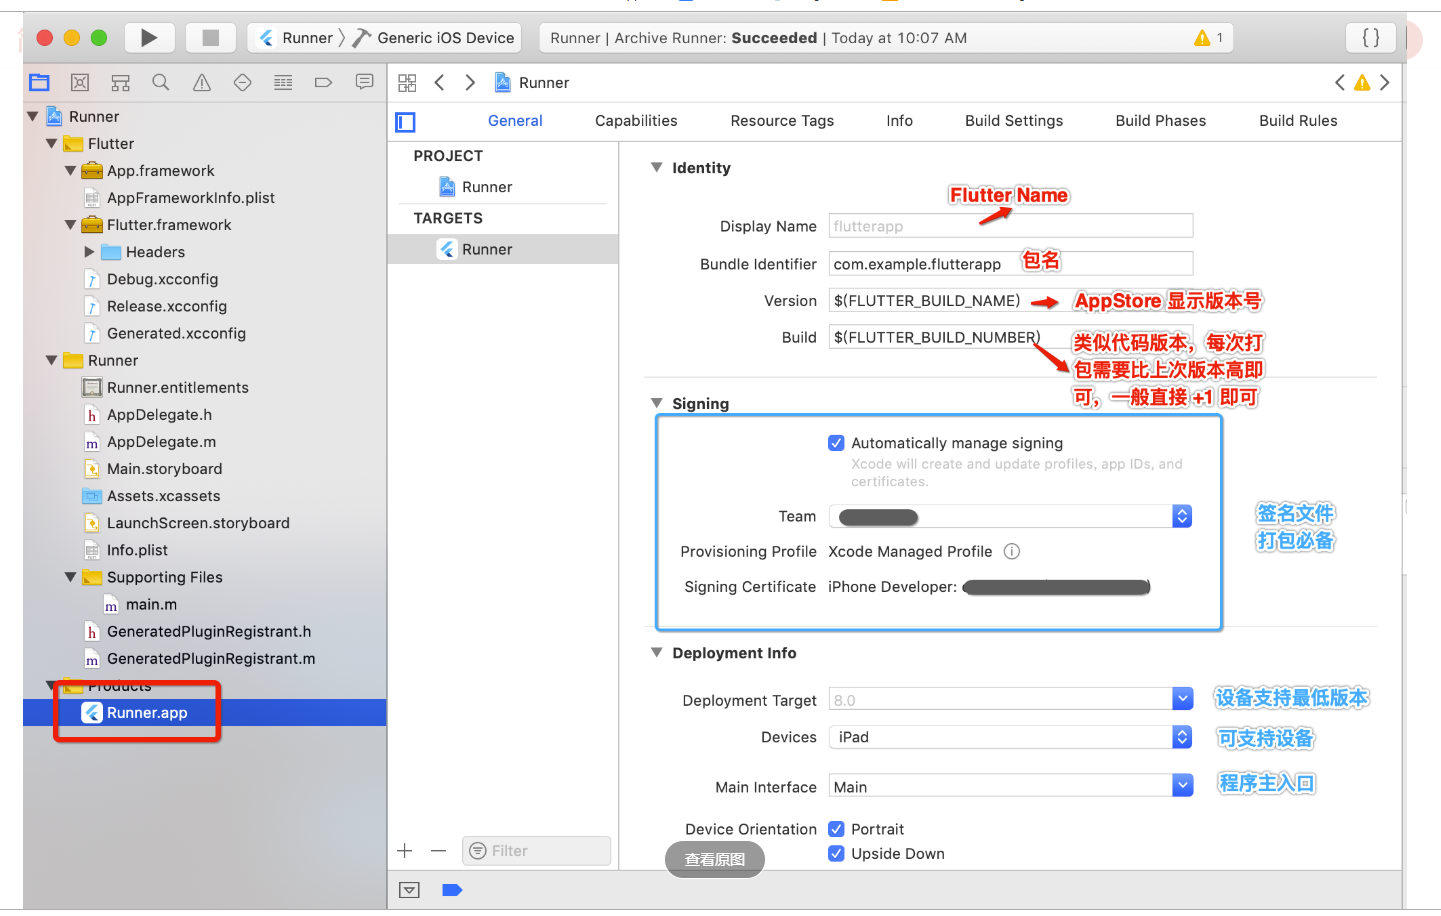Choose Generic iOS Device destination
This screenshot has height=916, width=1441.
pyautogui.click(x=433, y=38)
